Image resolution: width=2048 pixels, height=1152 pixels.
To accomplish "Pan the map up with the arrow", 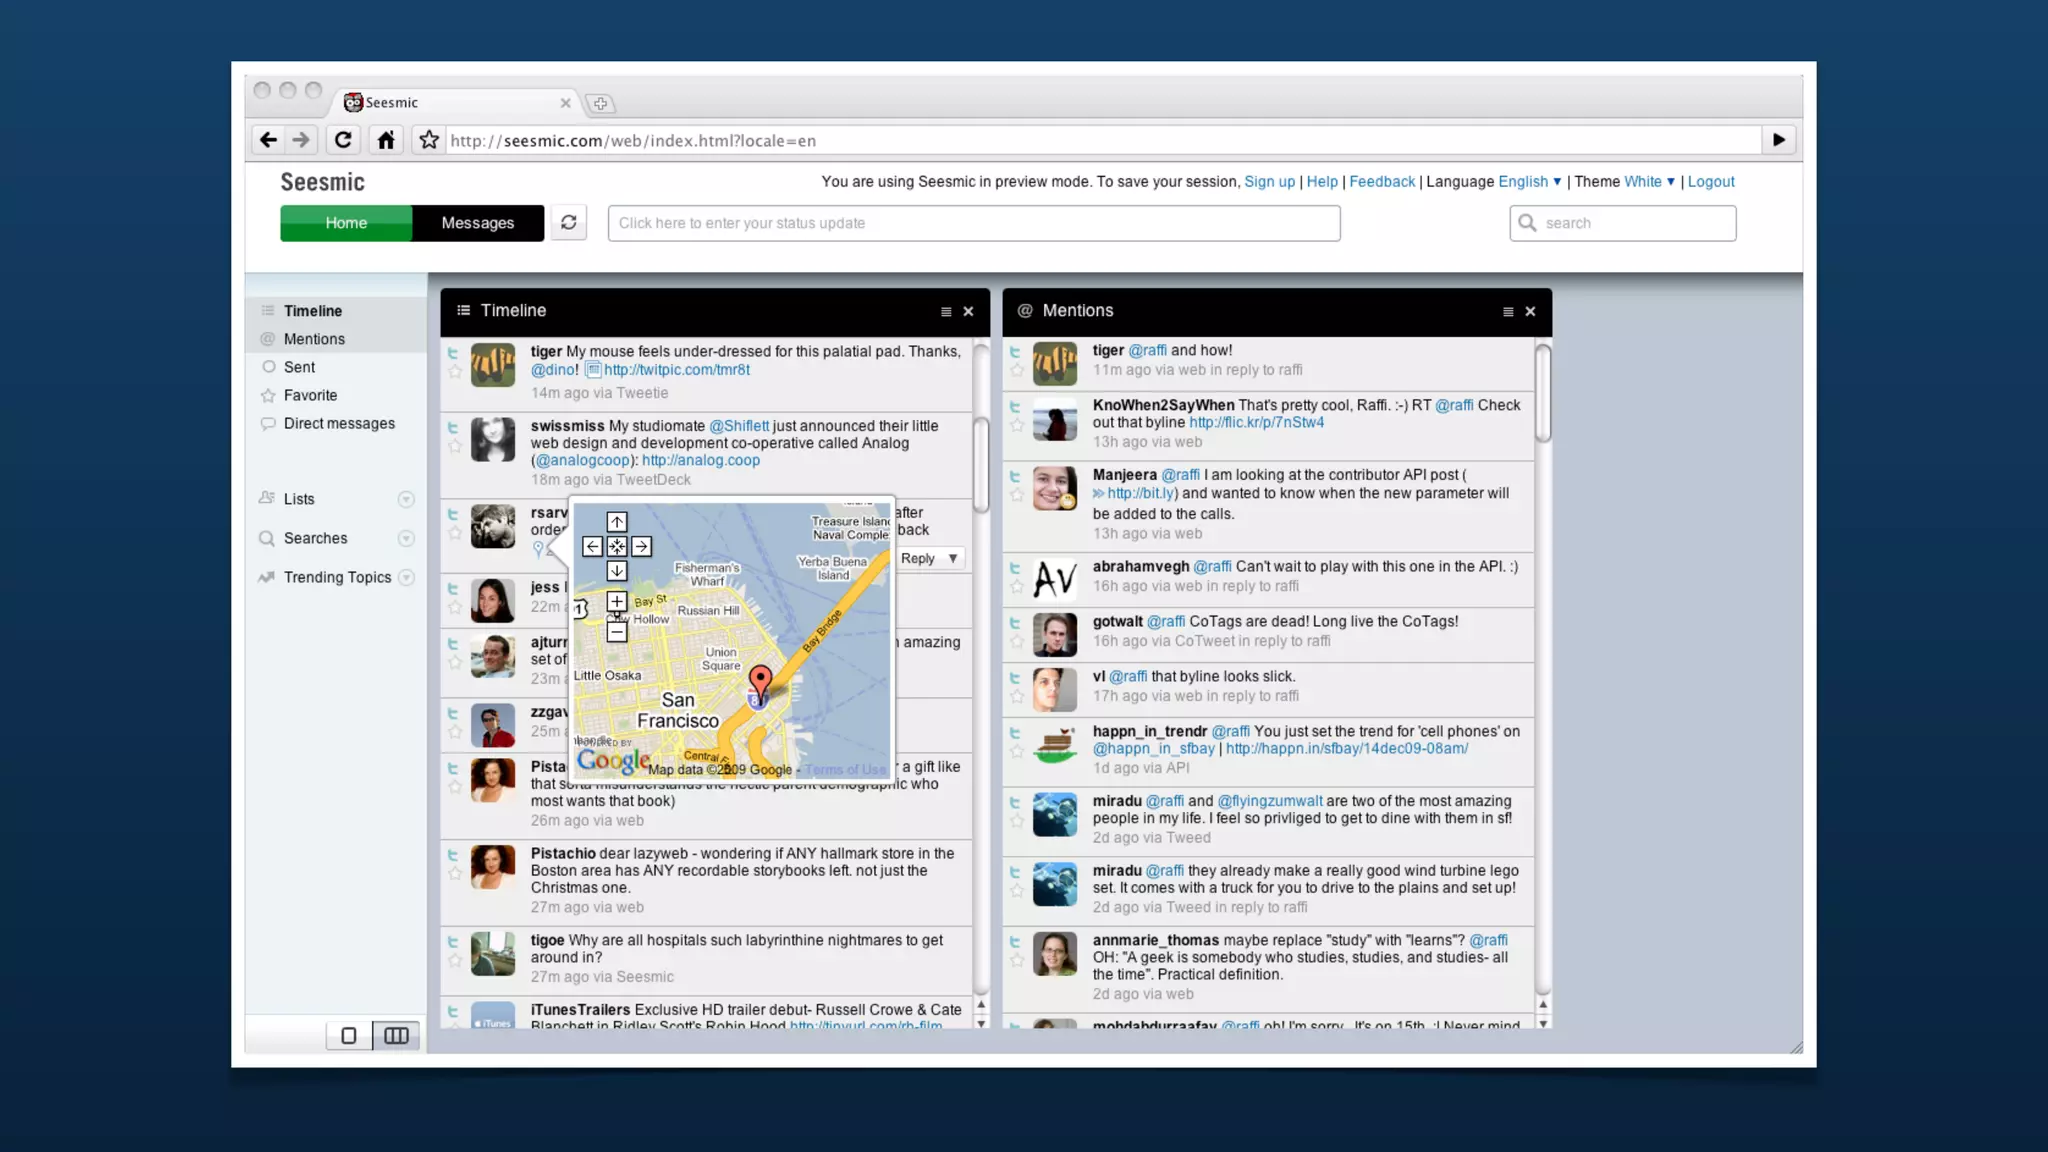I will [x=617, y=522].
